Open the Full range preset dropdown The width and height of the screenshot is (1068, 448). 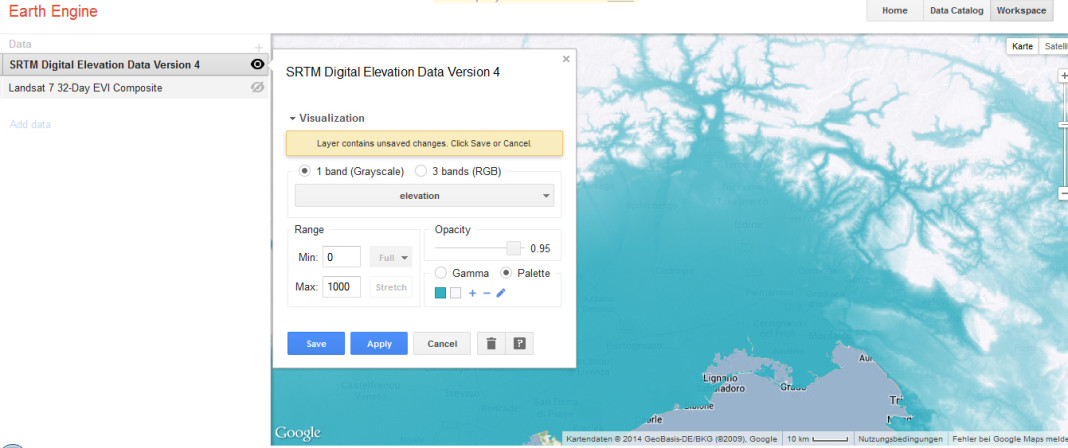391,257
